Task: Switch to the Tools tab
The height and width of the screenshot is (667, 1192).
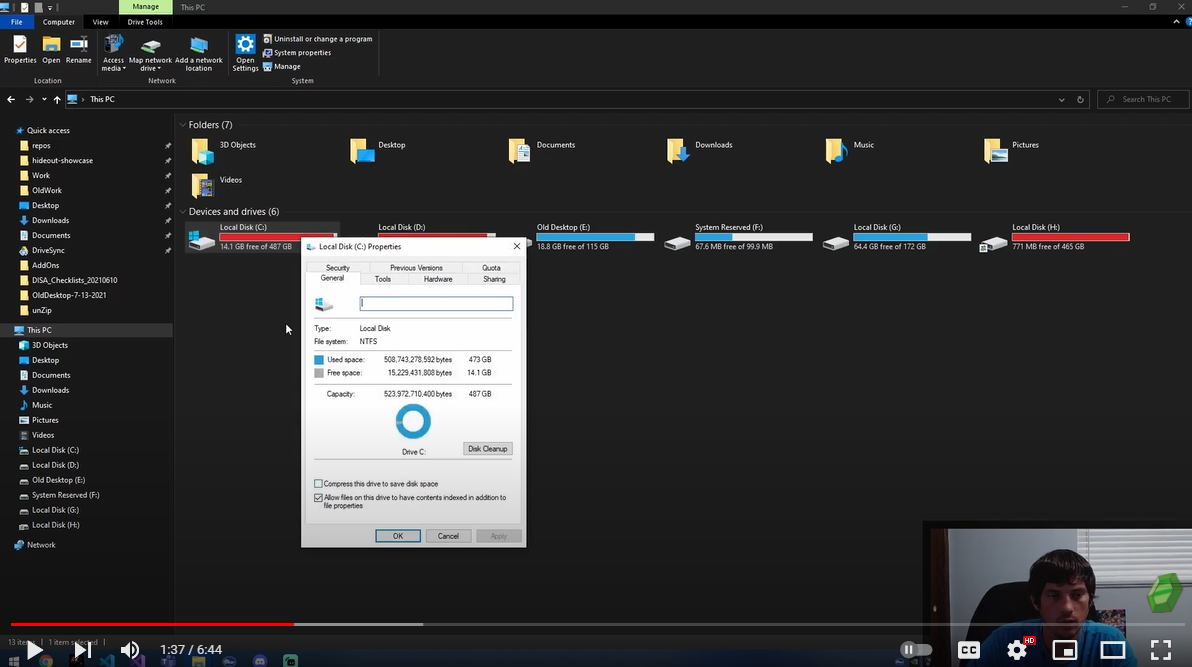Action: click(x=383, y=279)
